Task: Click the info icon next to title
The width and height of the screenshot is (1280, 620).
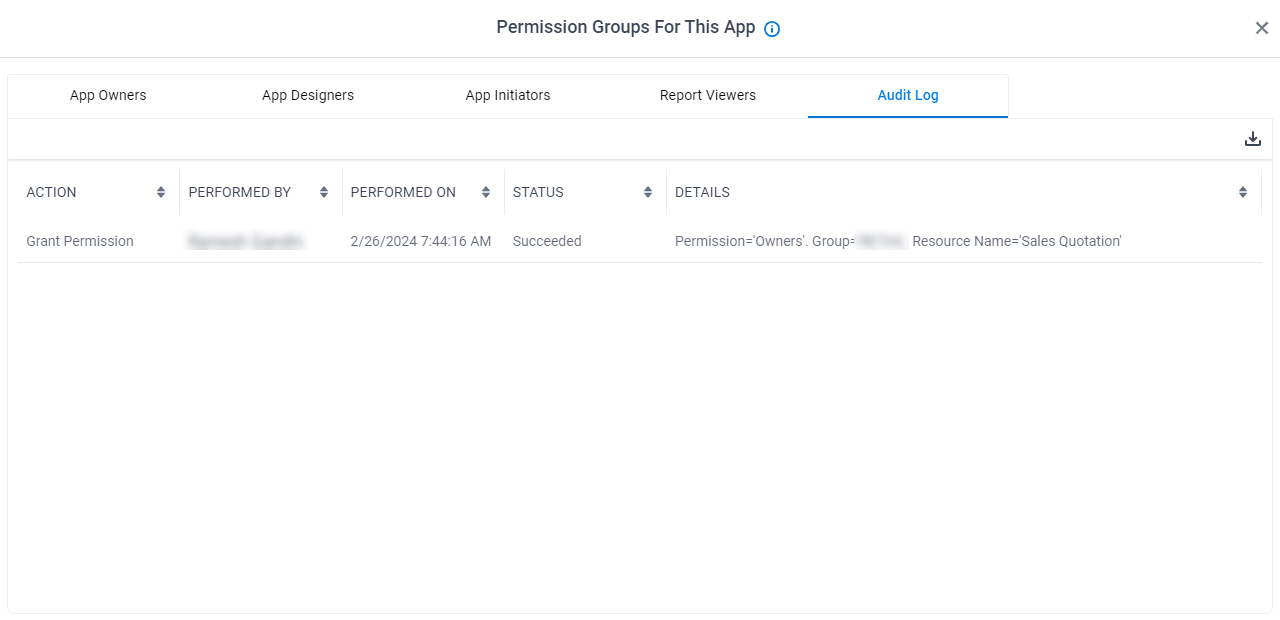Action: [x=772, y=29]
